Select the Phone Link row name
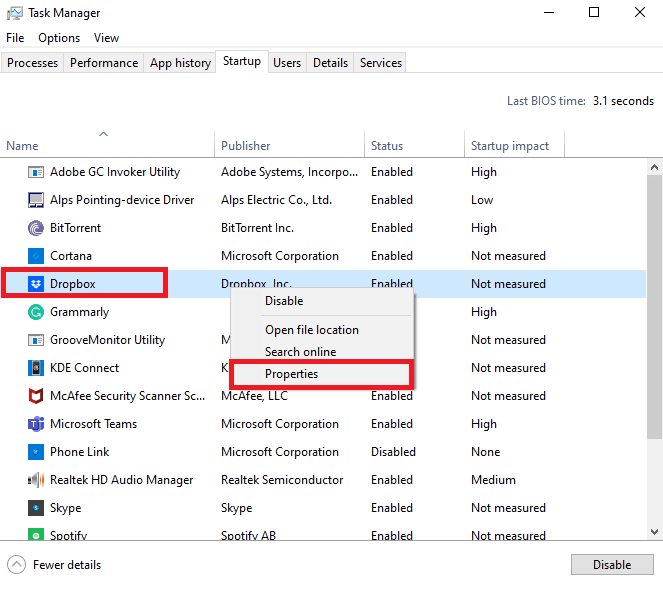 [x=79, y=452]
